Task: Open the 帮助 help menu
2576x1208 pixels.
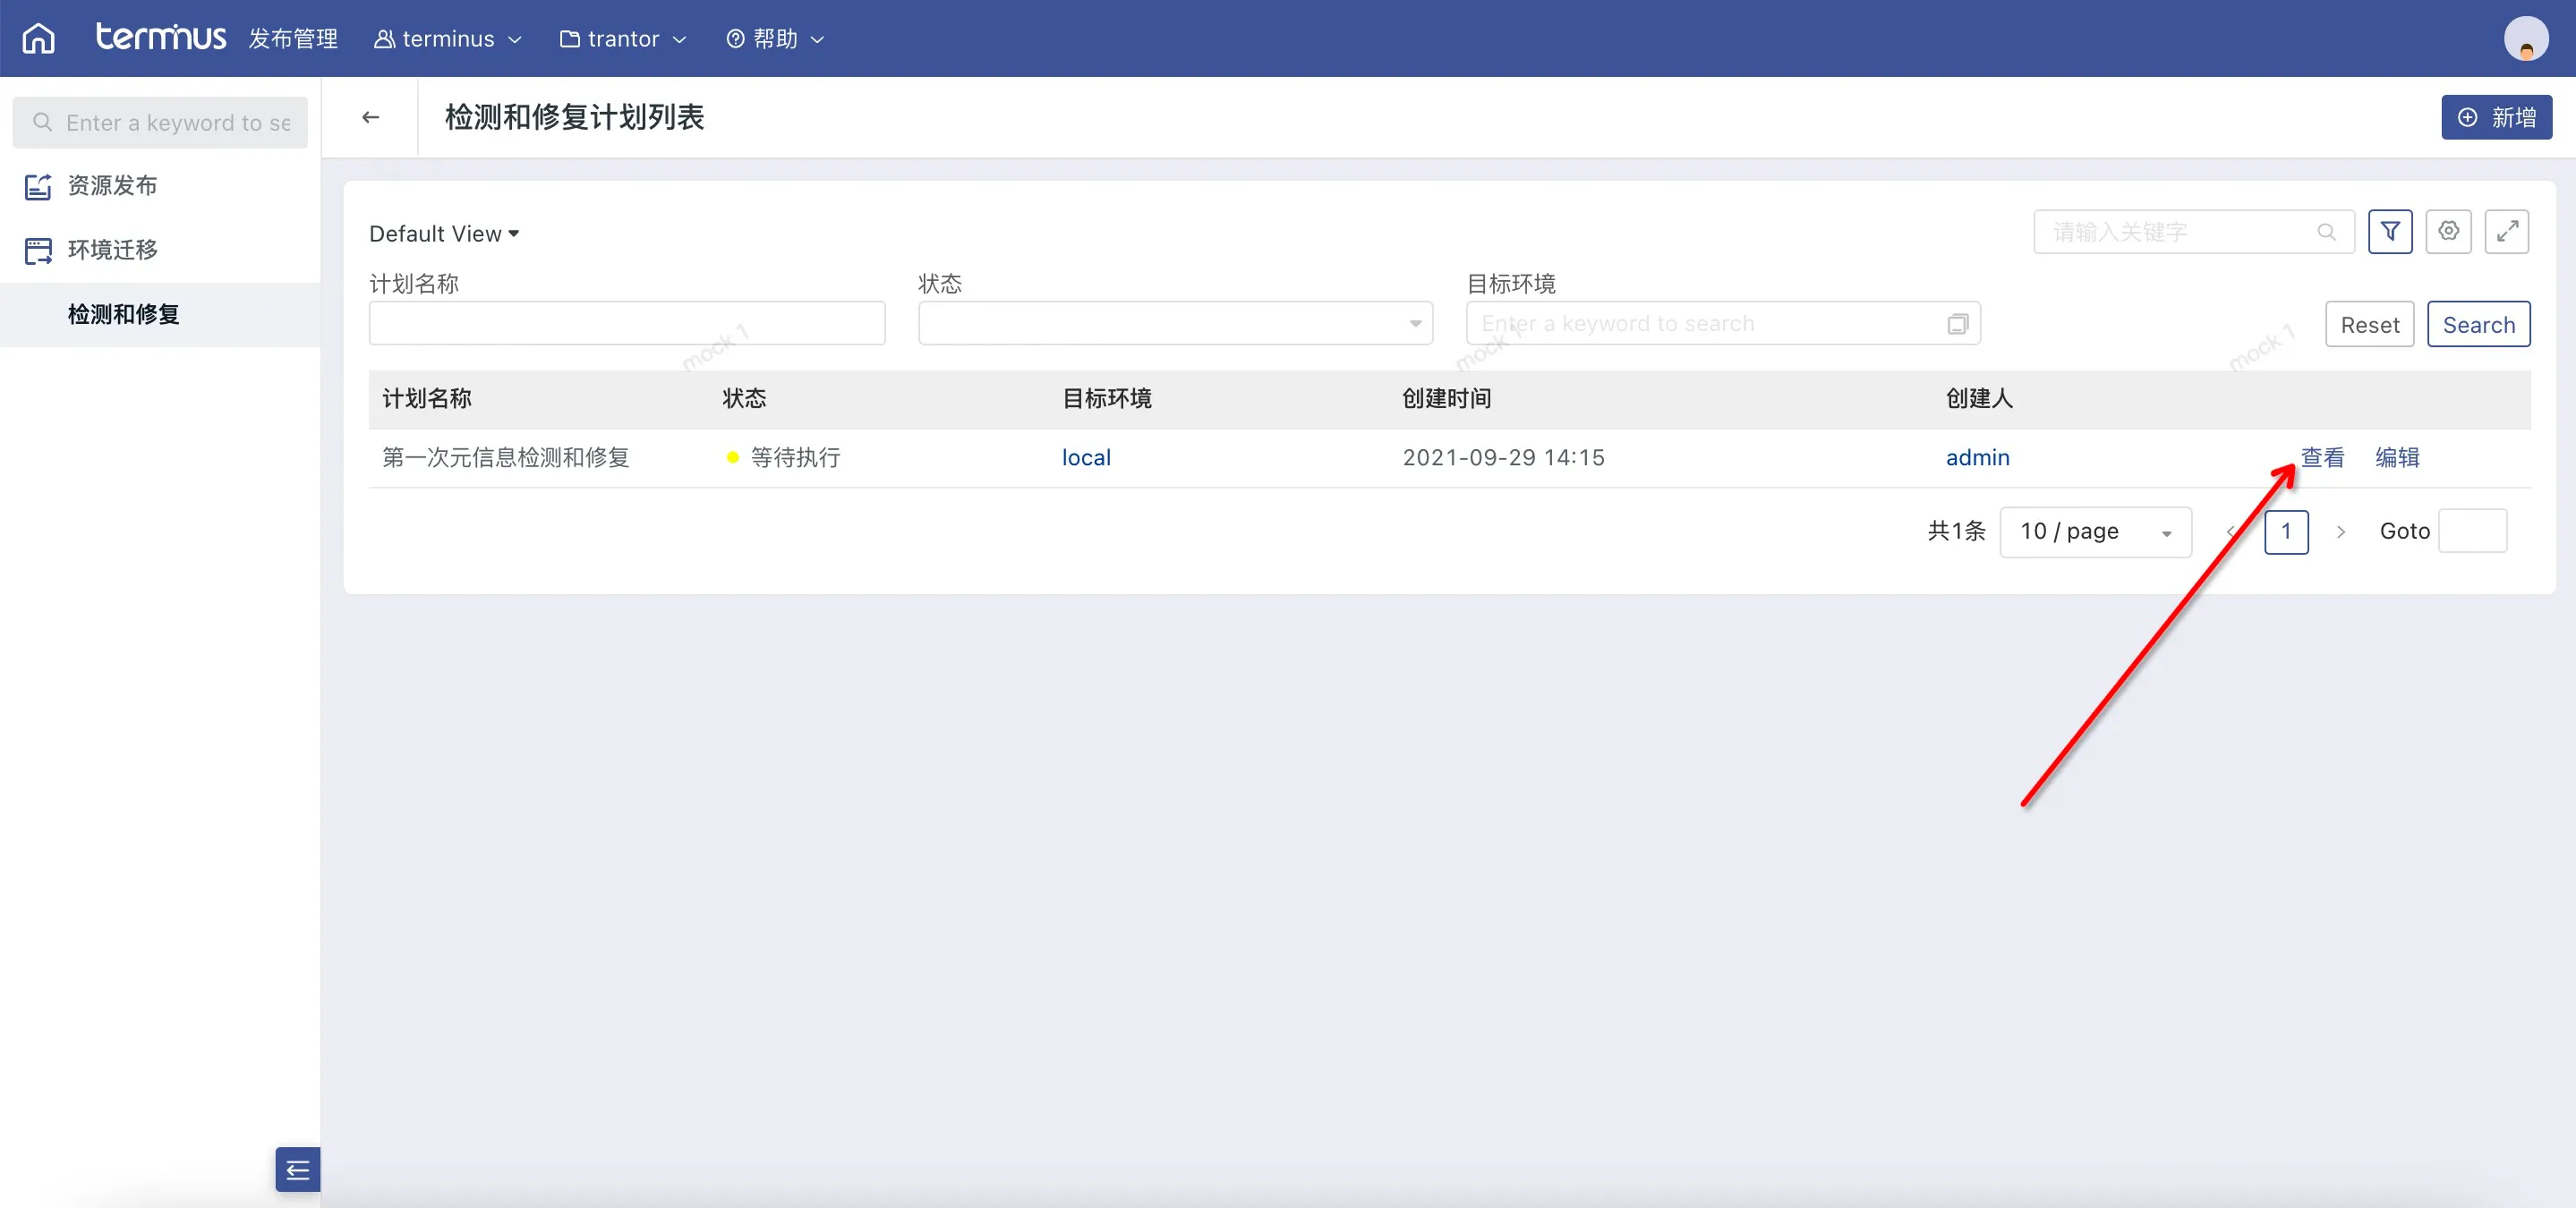Action: pos(775,39)
